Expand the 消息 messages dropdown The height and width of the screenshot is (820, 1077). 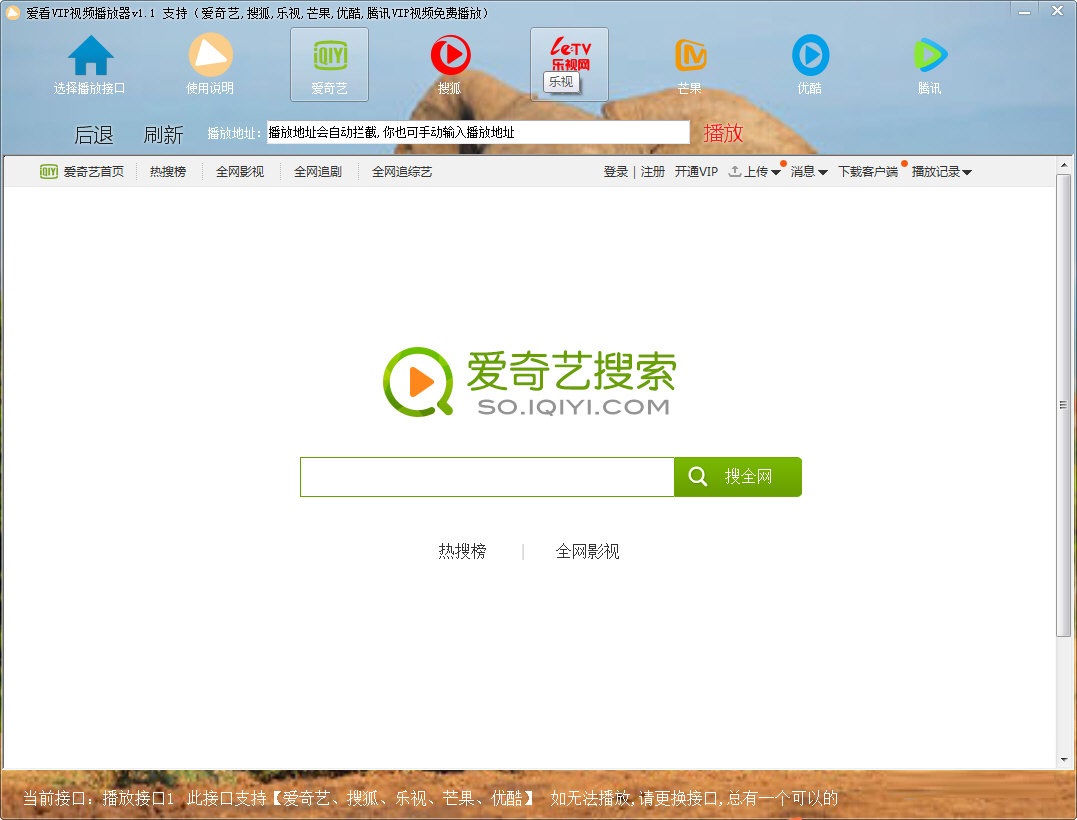pos(808,172)
